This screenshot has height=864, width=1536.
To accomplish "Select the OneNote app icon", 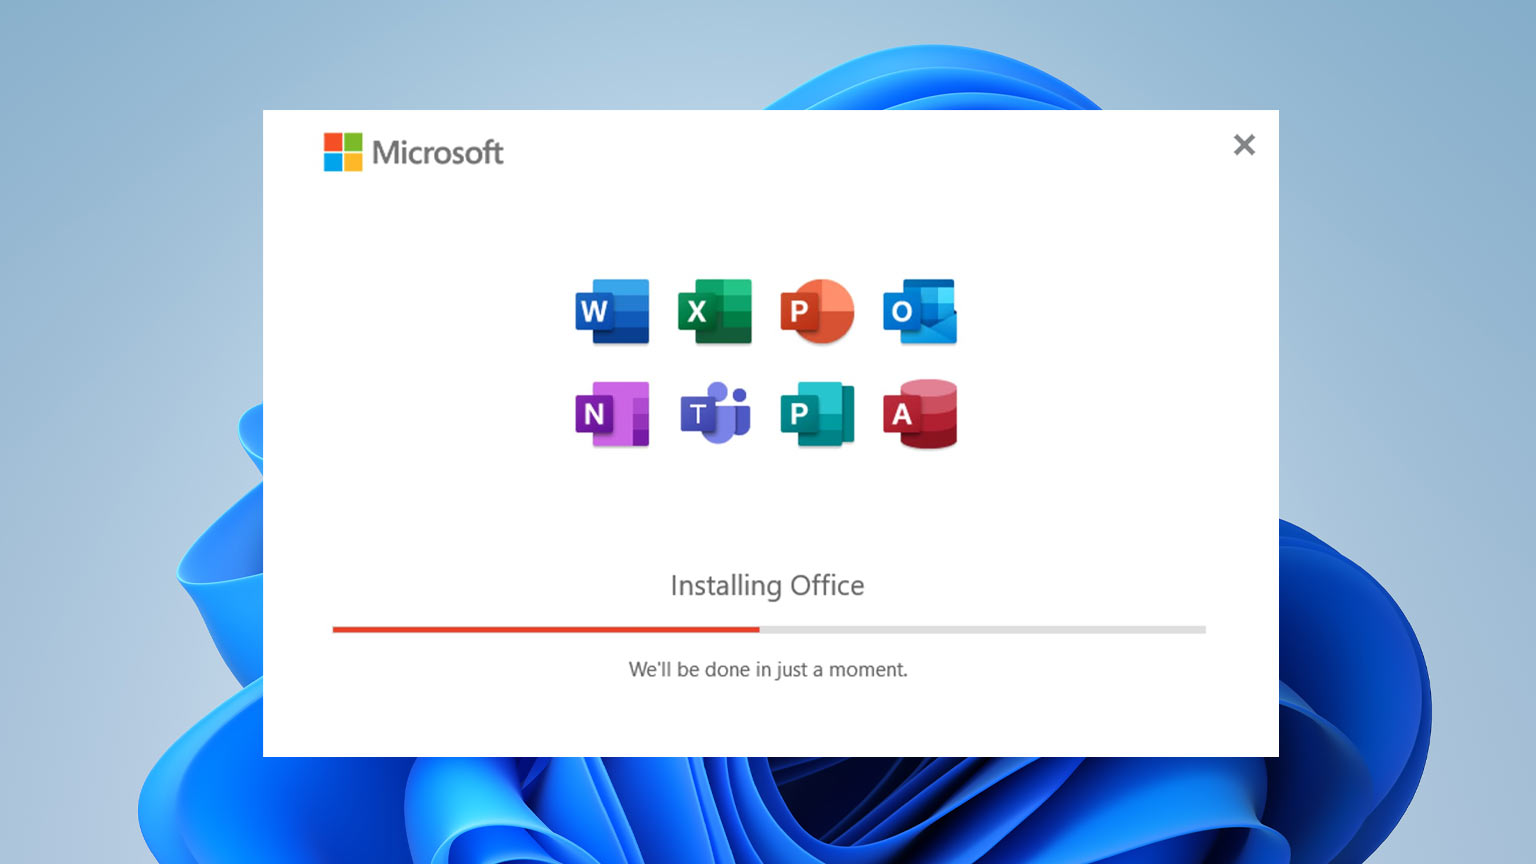I will 611,415.
